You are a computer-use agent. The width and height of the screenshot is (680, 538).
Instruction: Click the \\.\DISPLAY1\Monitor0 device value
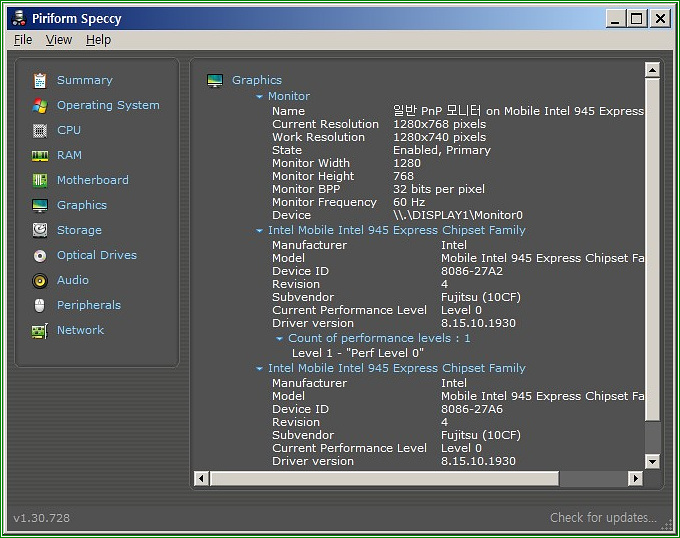(458, 215)
